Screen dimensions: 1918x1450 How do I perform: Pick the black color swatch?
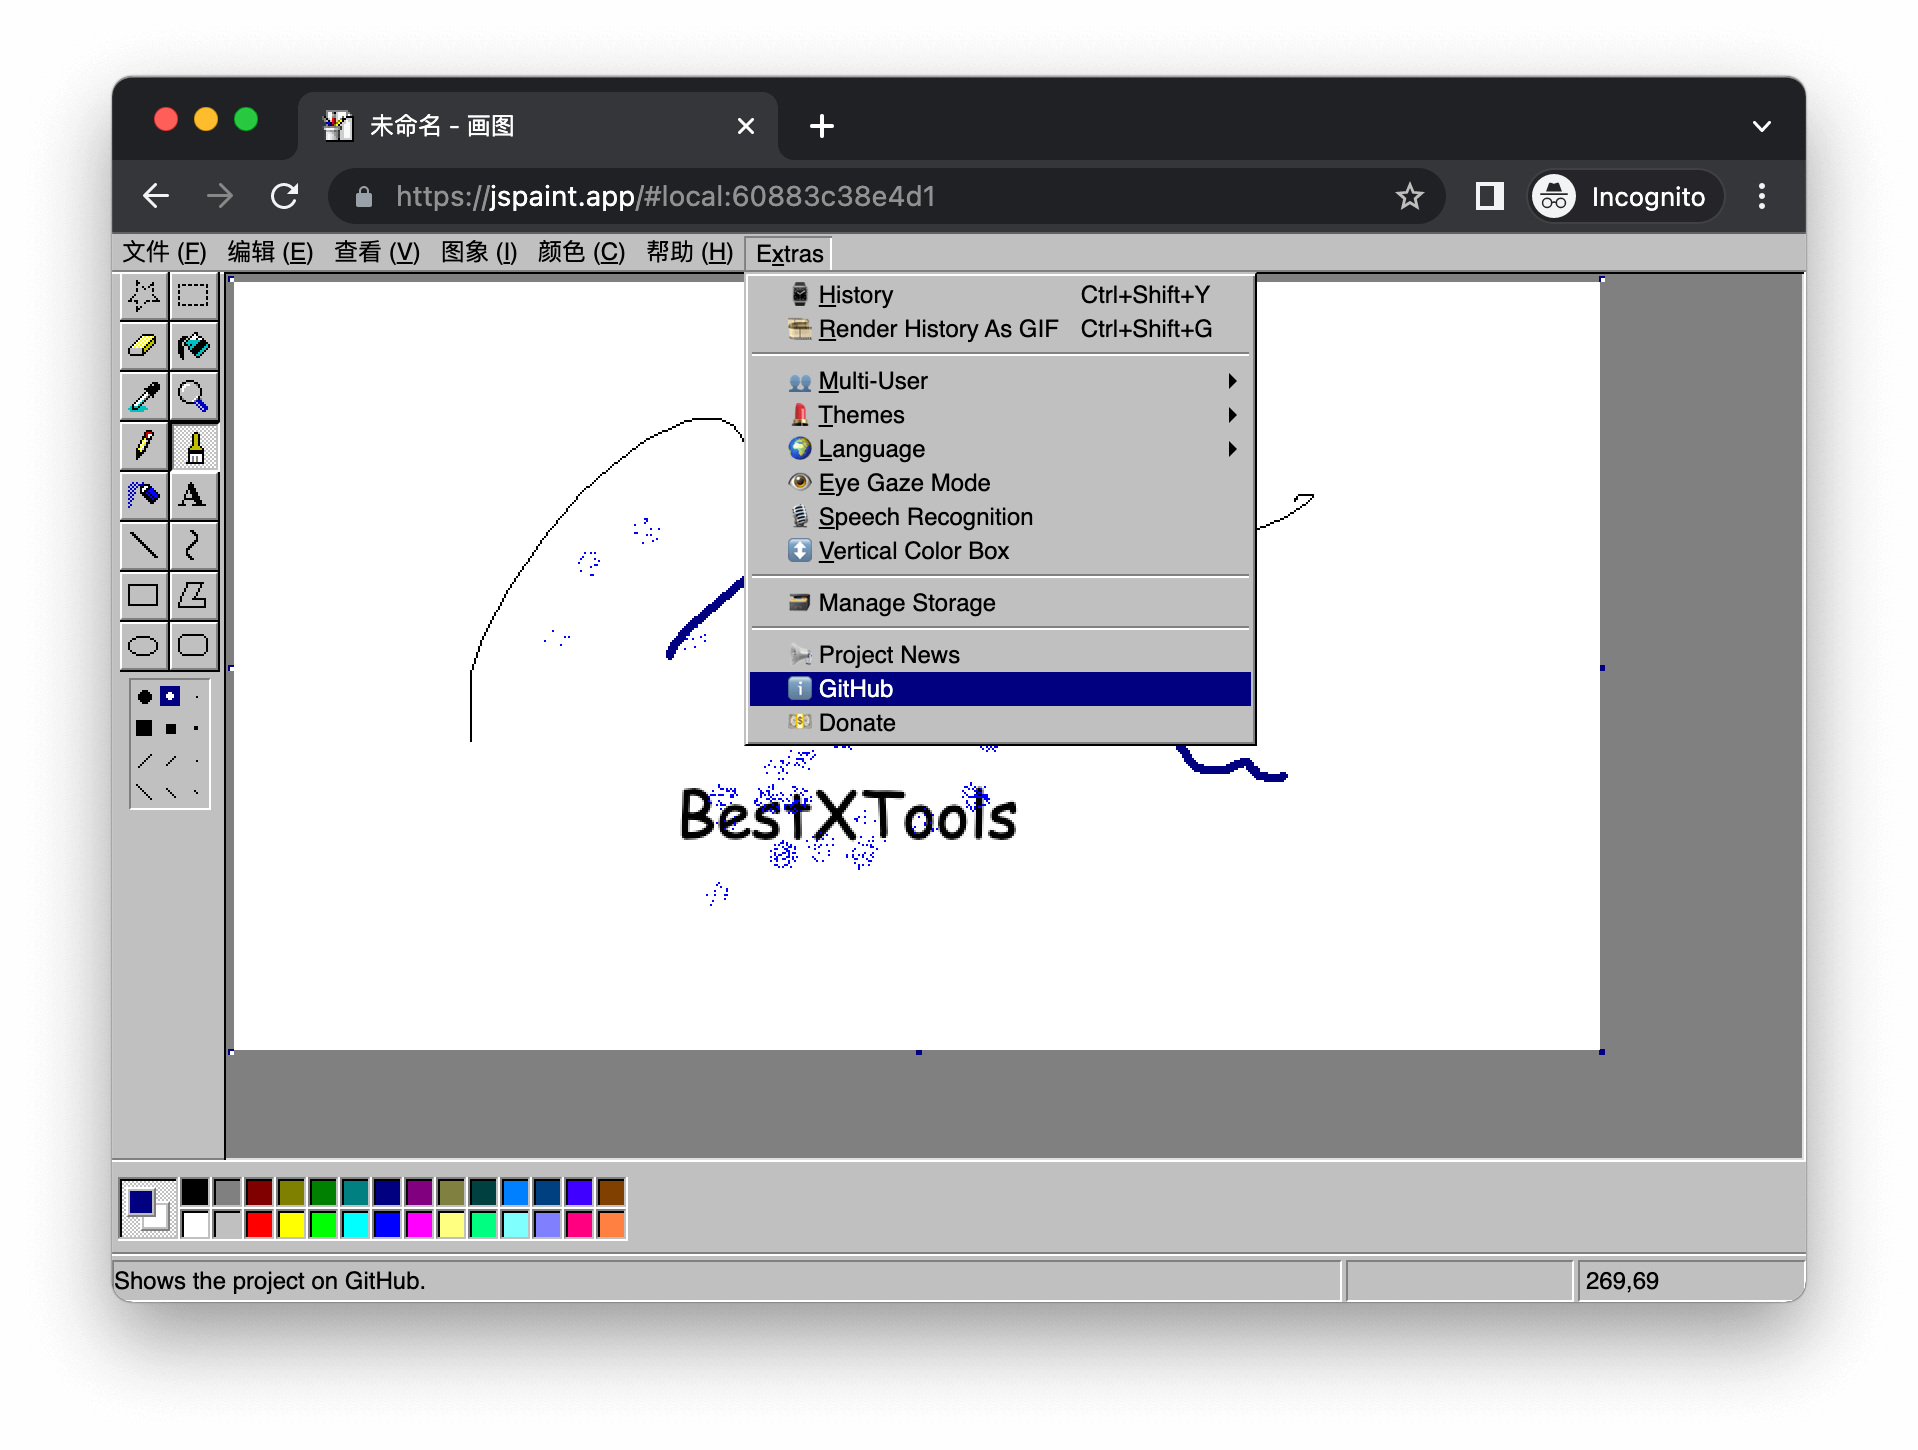196,1192
